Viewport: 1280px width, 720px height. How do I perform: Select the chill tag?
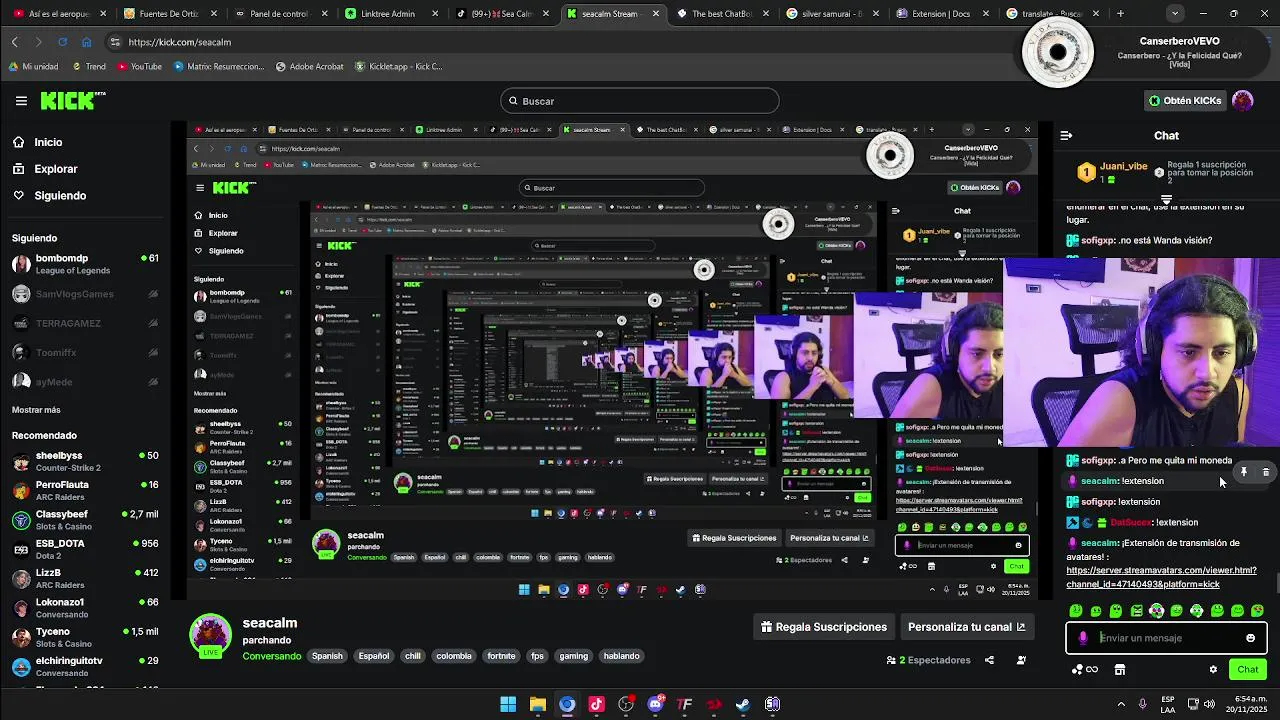[x=413, y=656]
